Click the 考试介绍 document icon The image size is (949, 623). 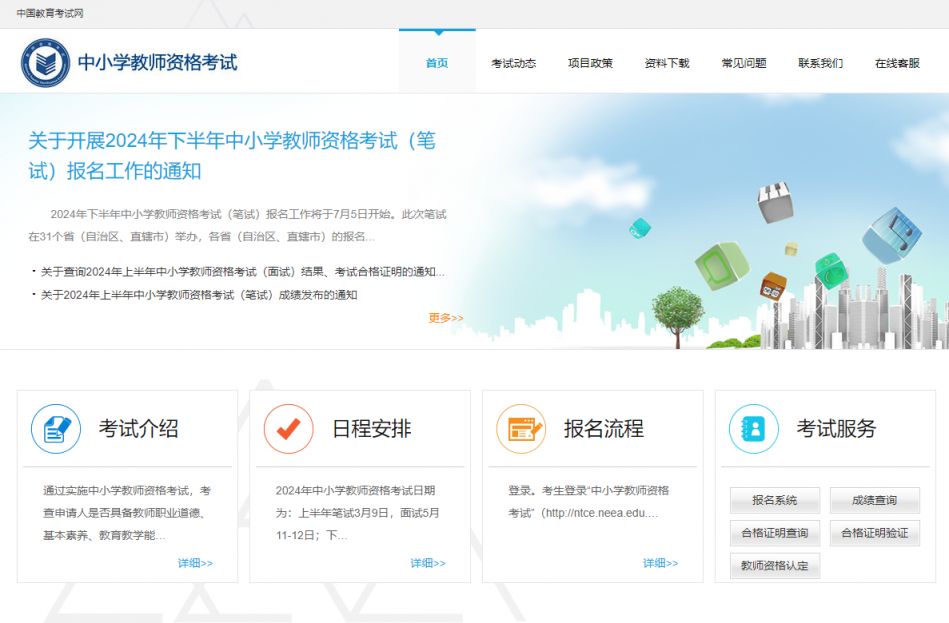(56, 429)
